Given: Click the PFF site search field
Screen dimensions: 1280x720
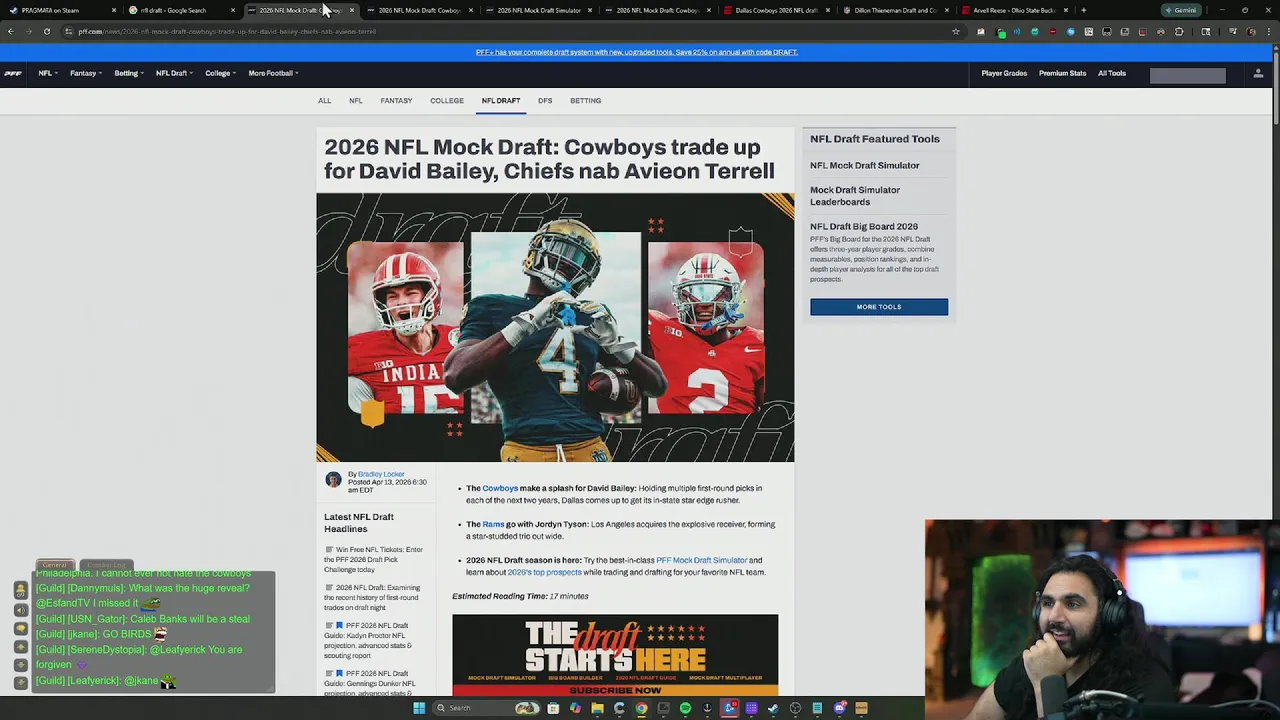Looking at the screenshot, I should tap(1187, 75).
